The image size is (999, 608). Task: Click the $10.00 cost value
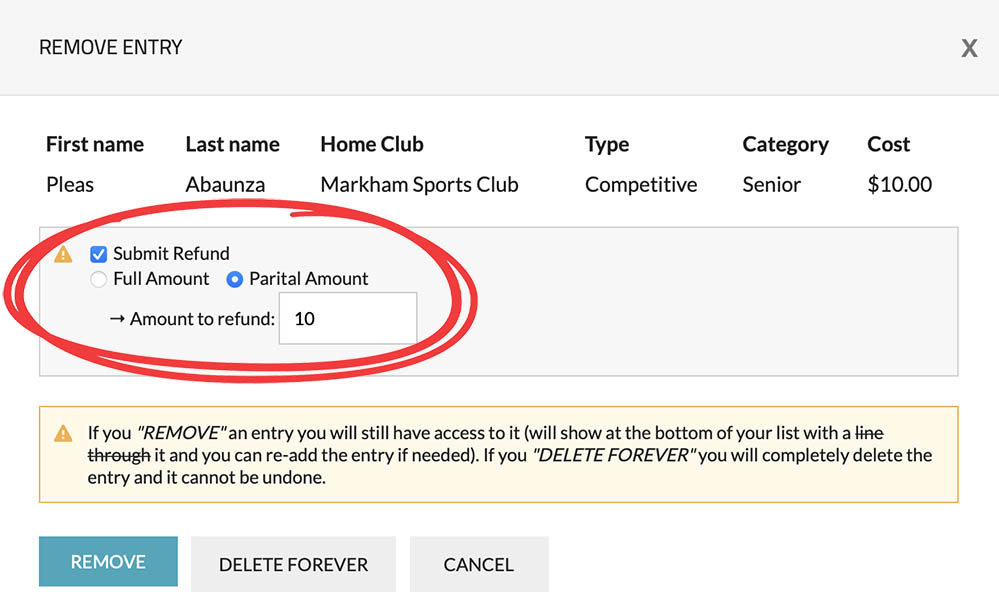tap(899, 185)
